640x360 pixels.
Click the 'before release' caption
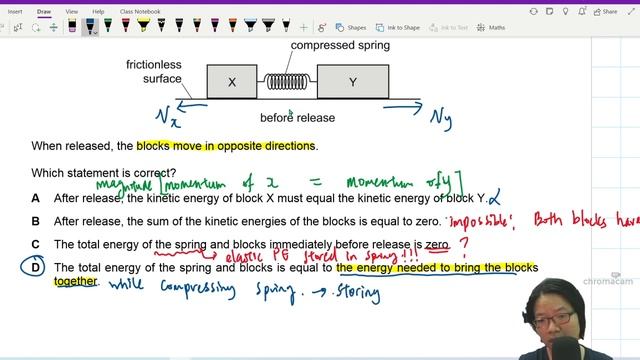pyautogui.click(x=298, y=118)
